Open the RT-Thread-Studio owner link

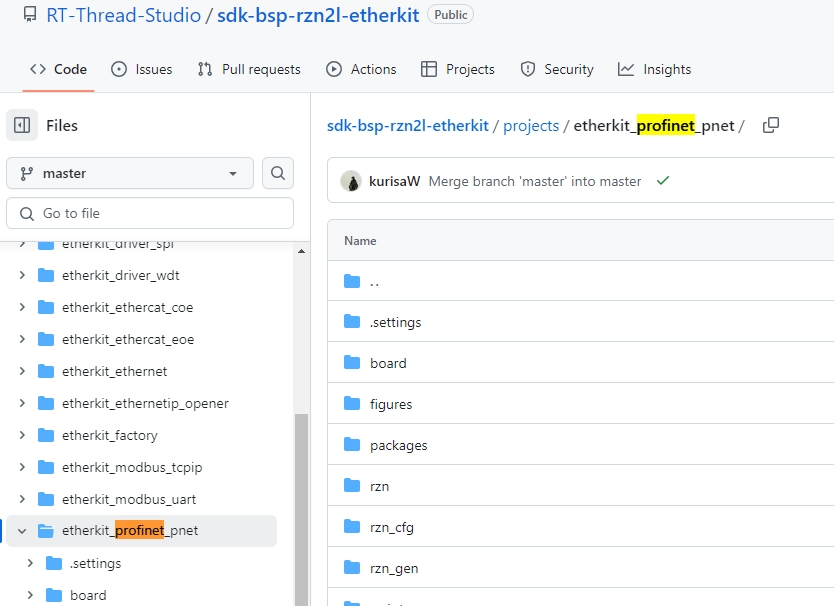click(x=123, y=15)
